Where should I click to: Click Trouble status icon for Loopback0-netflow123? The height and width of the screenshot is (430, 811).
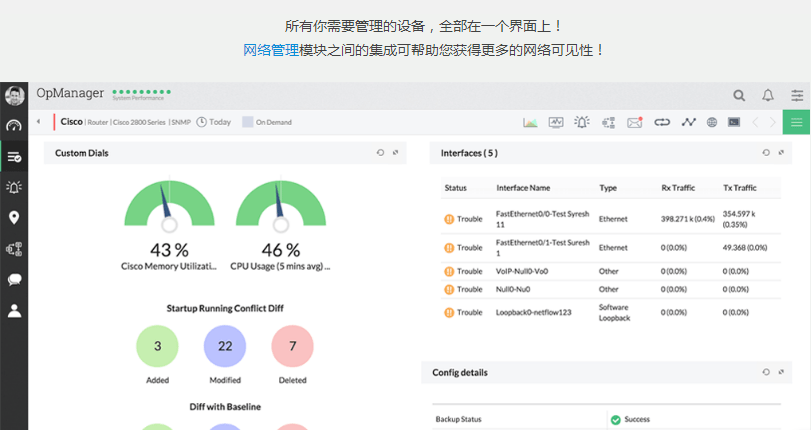coord(449,313)
